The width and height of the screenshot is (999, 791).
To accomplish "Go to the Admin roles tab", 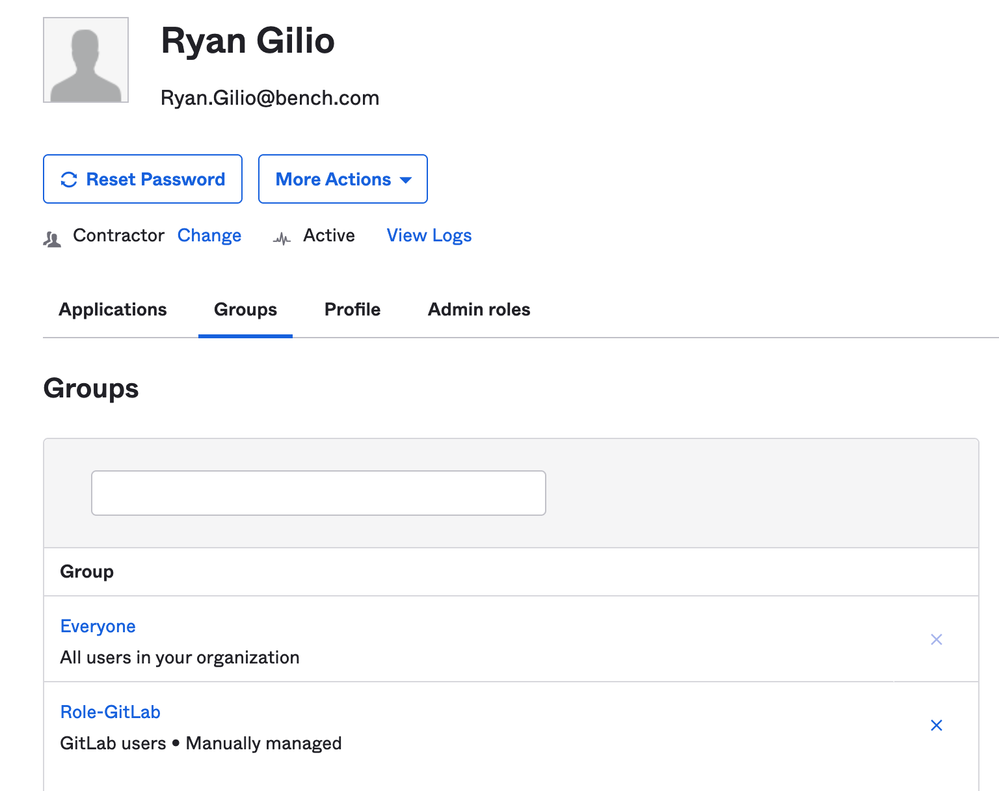I will (479, 310).
